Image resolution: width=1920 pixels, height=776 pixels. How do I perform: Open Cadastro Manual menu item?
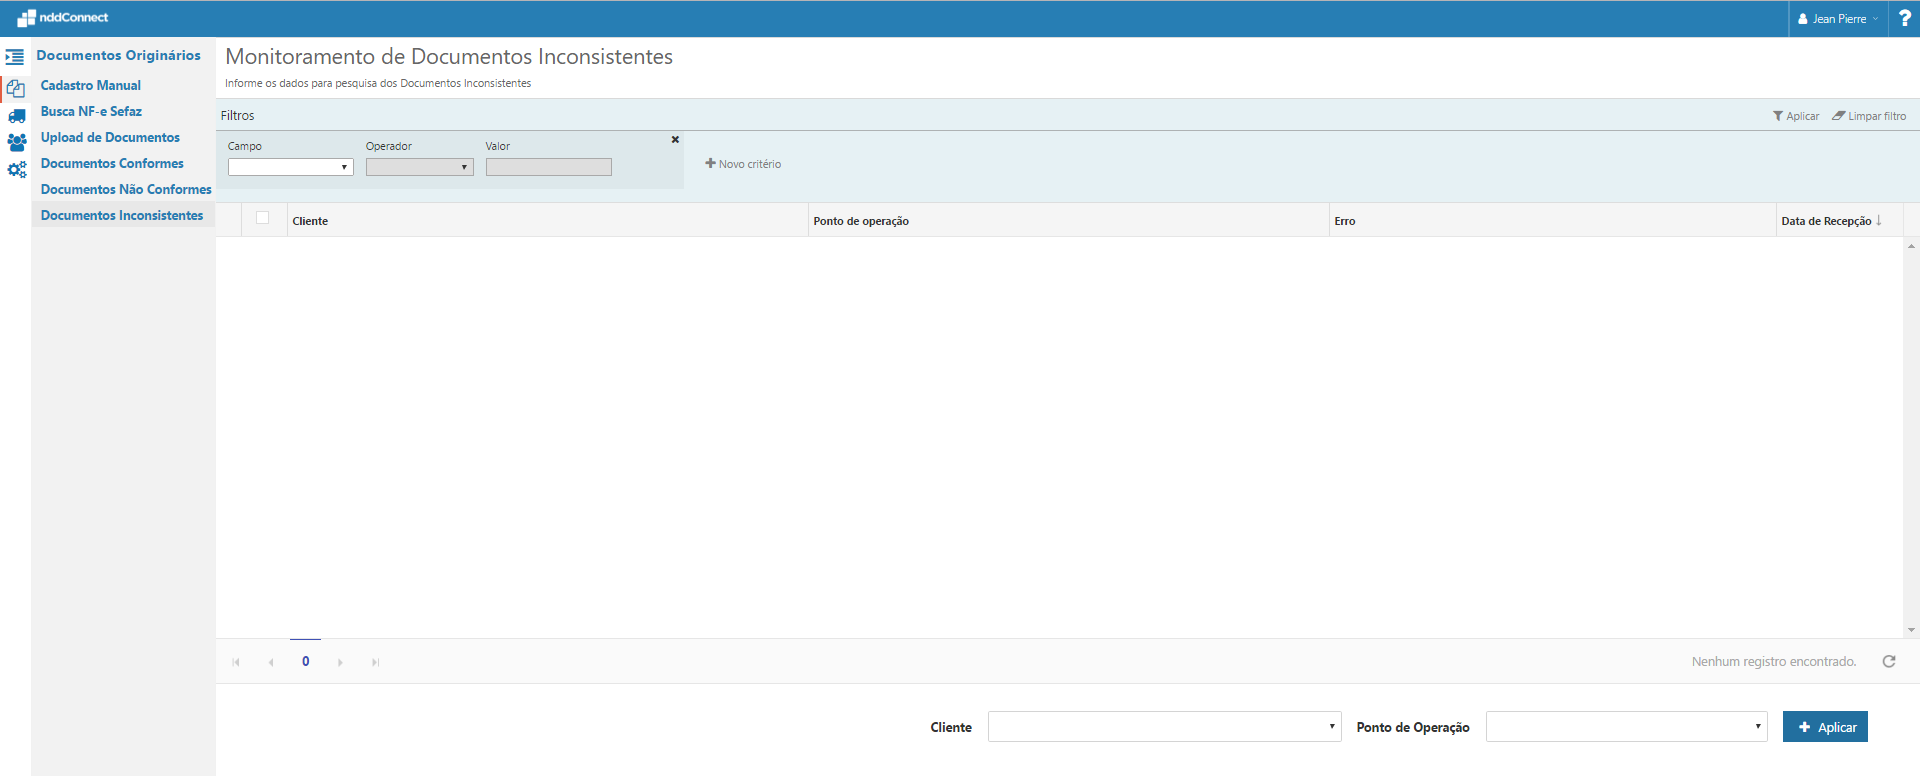pos(91,86)
